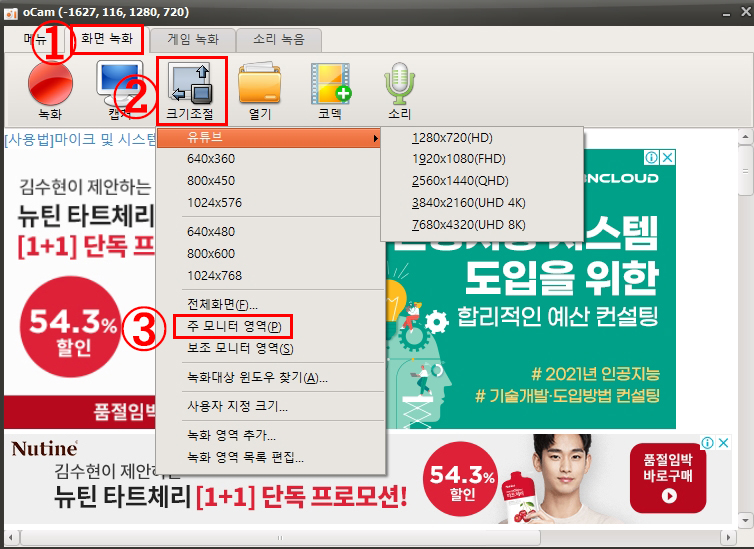This screenshot has height=549, width=754.
Task: Click the 54.3% 할인 badge in bottom banner
Action: pos(462,479)
